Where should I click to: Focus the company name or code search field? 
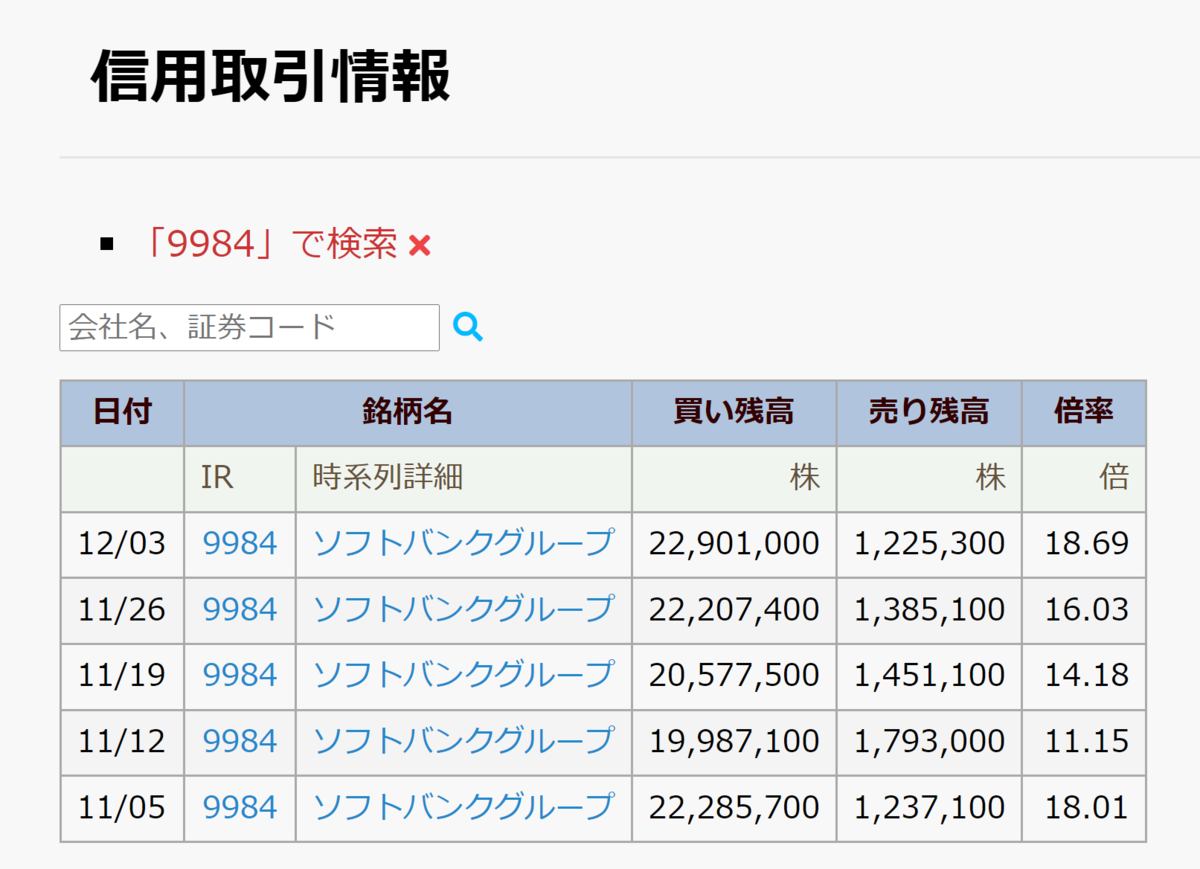click(x=249, y=327)
